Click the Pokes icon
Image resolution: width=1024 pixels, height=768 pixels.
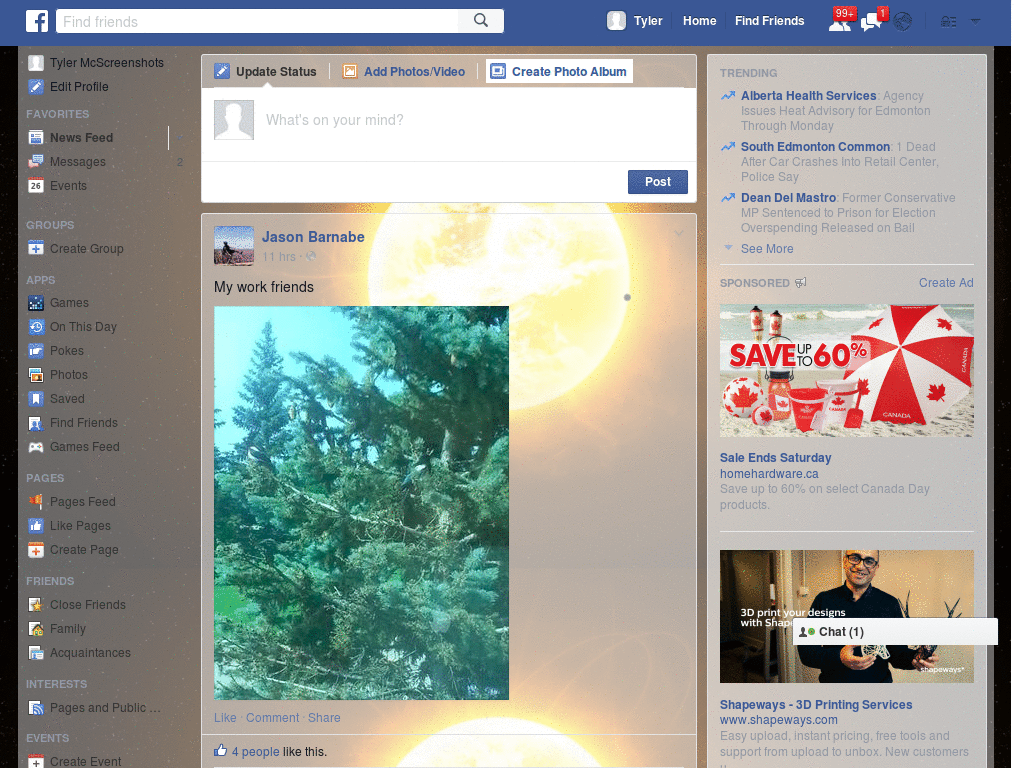(x=36, y=351)
